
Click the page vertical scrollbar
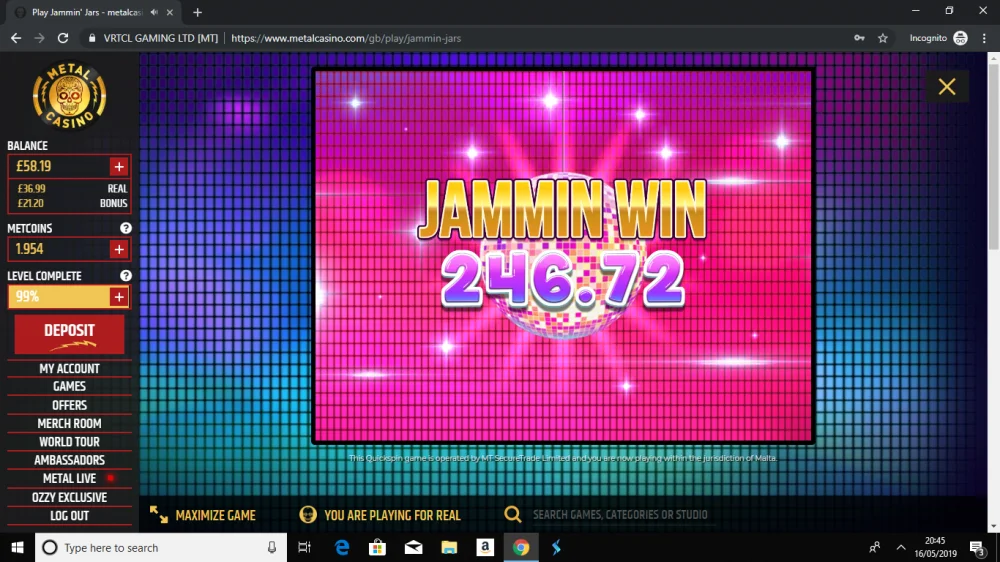(x=993, y=156)
